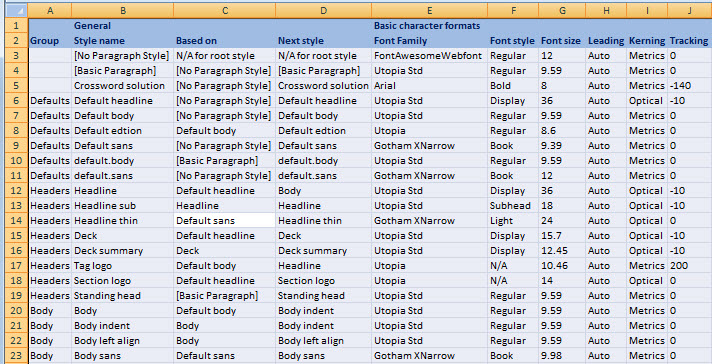Screen dimensions: 712x364
Task: Select the '10.46' font size cell
Action: click(562, 265)
